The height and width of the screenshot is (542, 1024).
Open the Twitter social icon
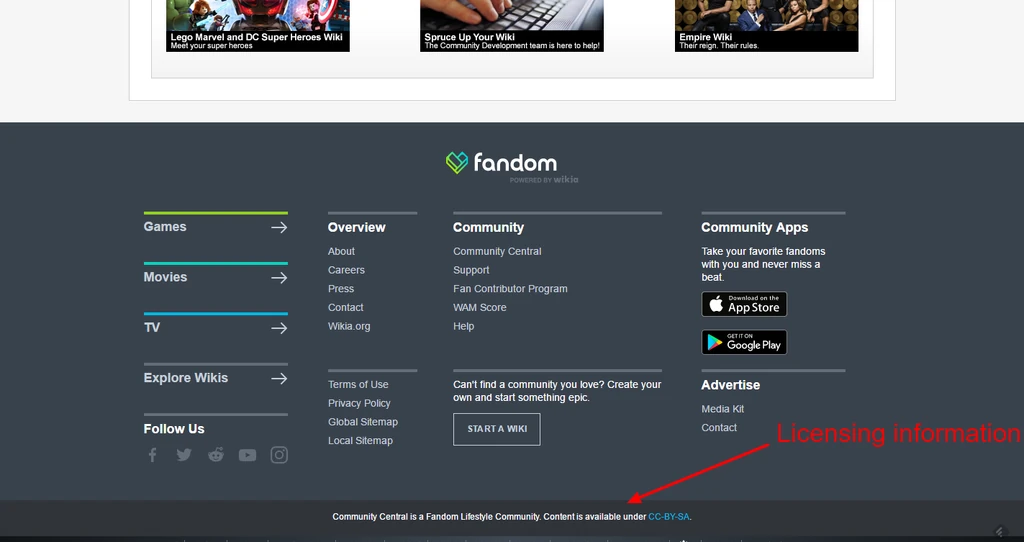pyautogui.click(x=184, y=455)
